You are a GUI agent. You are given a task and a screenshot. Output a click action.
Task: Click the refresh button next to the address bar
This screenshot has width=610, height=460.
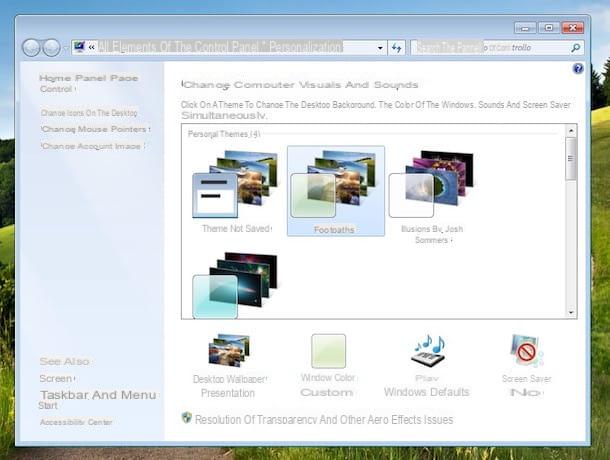[x=396, y=48]
